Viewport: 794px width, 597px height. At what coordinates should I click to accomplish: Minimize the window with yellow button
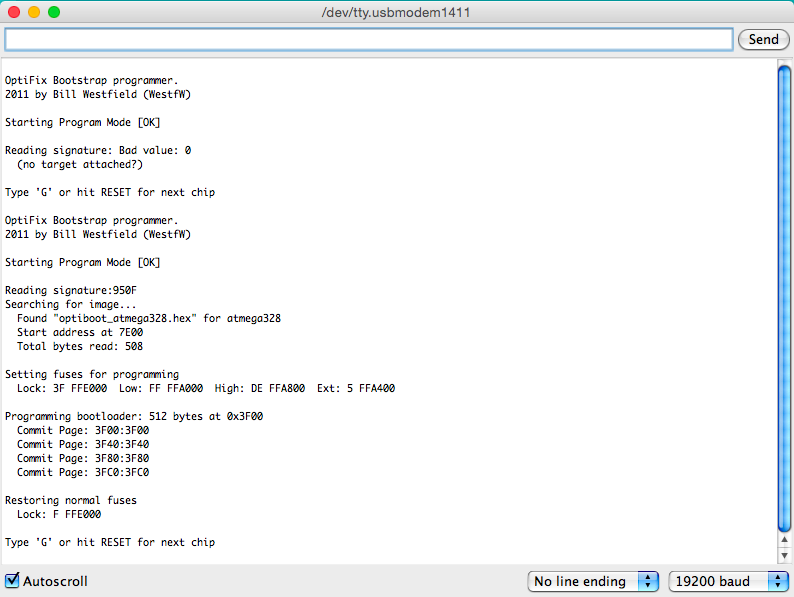(34, 12)
